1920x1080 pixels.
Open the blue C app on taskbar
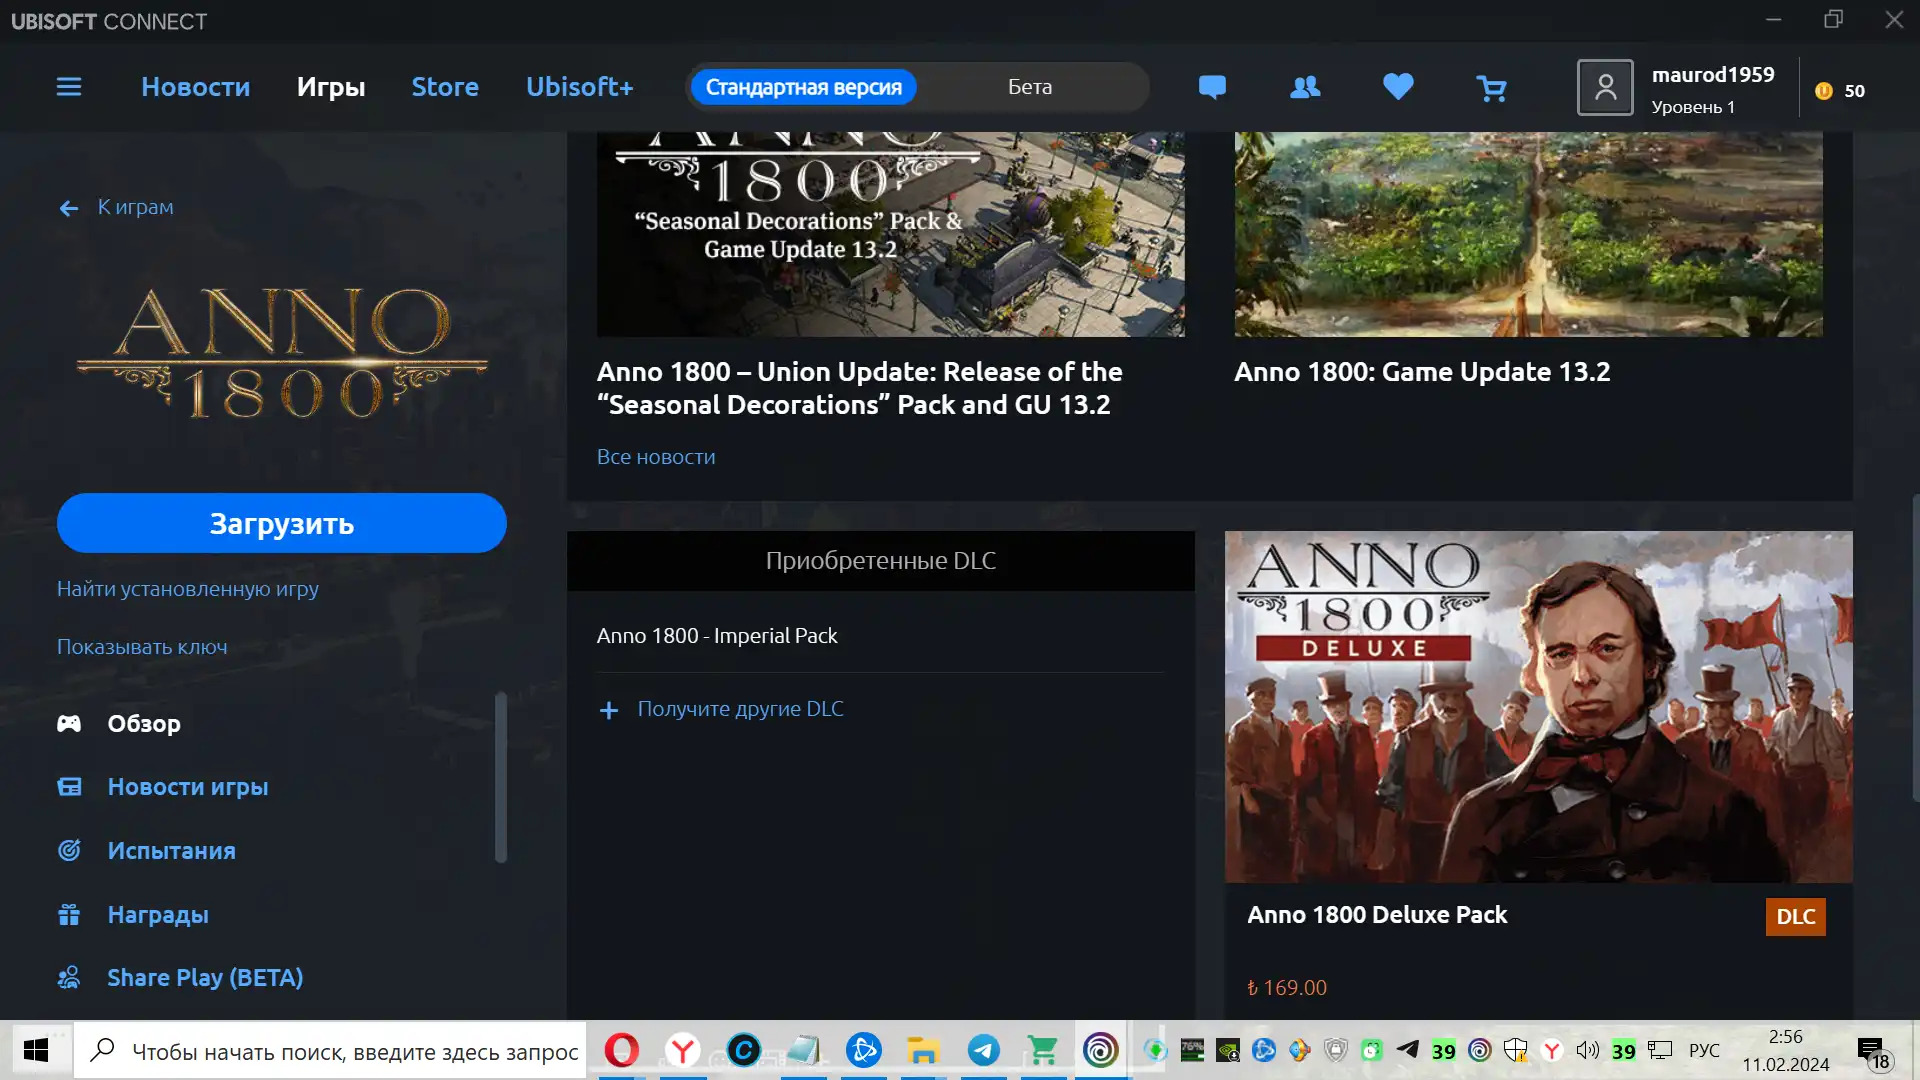click(x=743, y=1050)
